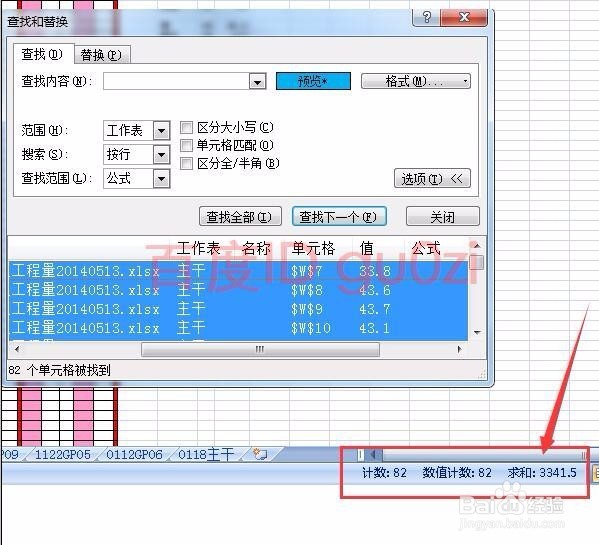The image size is (599, 545).
Task: Enable the 区分全/半角 checkbox
Action: pos(186,163)
